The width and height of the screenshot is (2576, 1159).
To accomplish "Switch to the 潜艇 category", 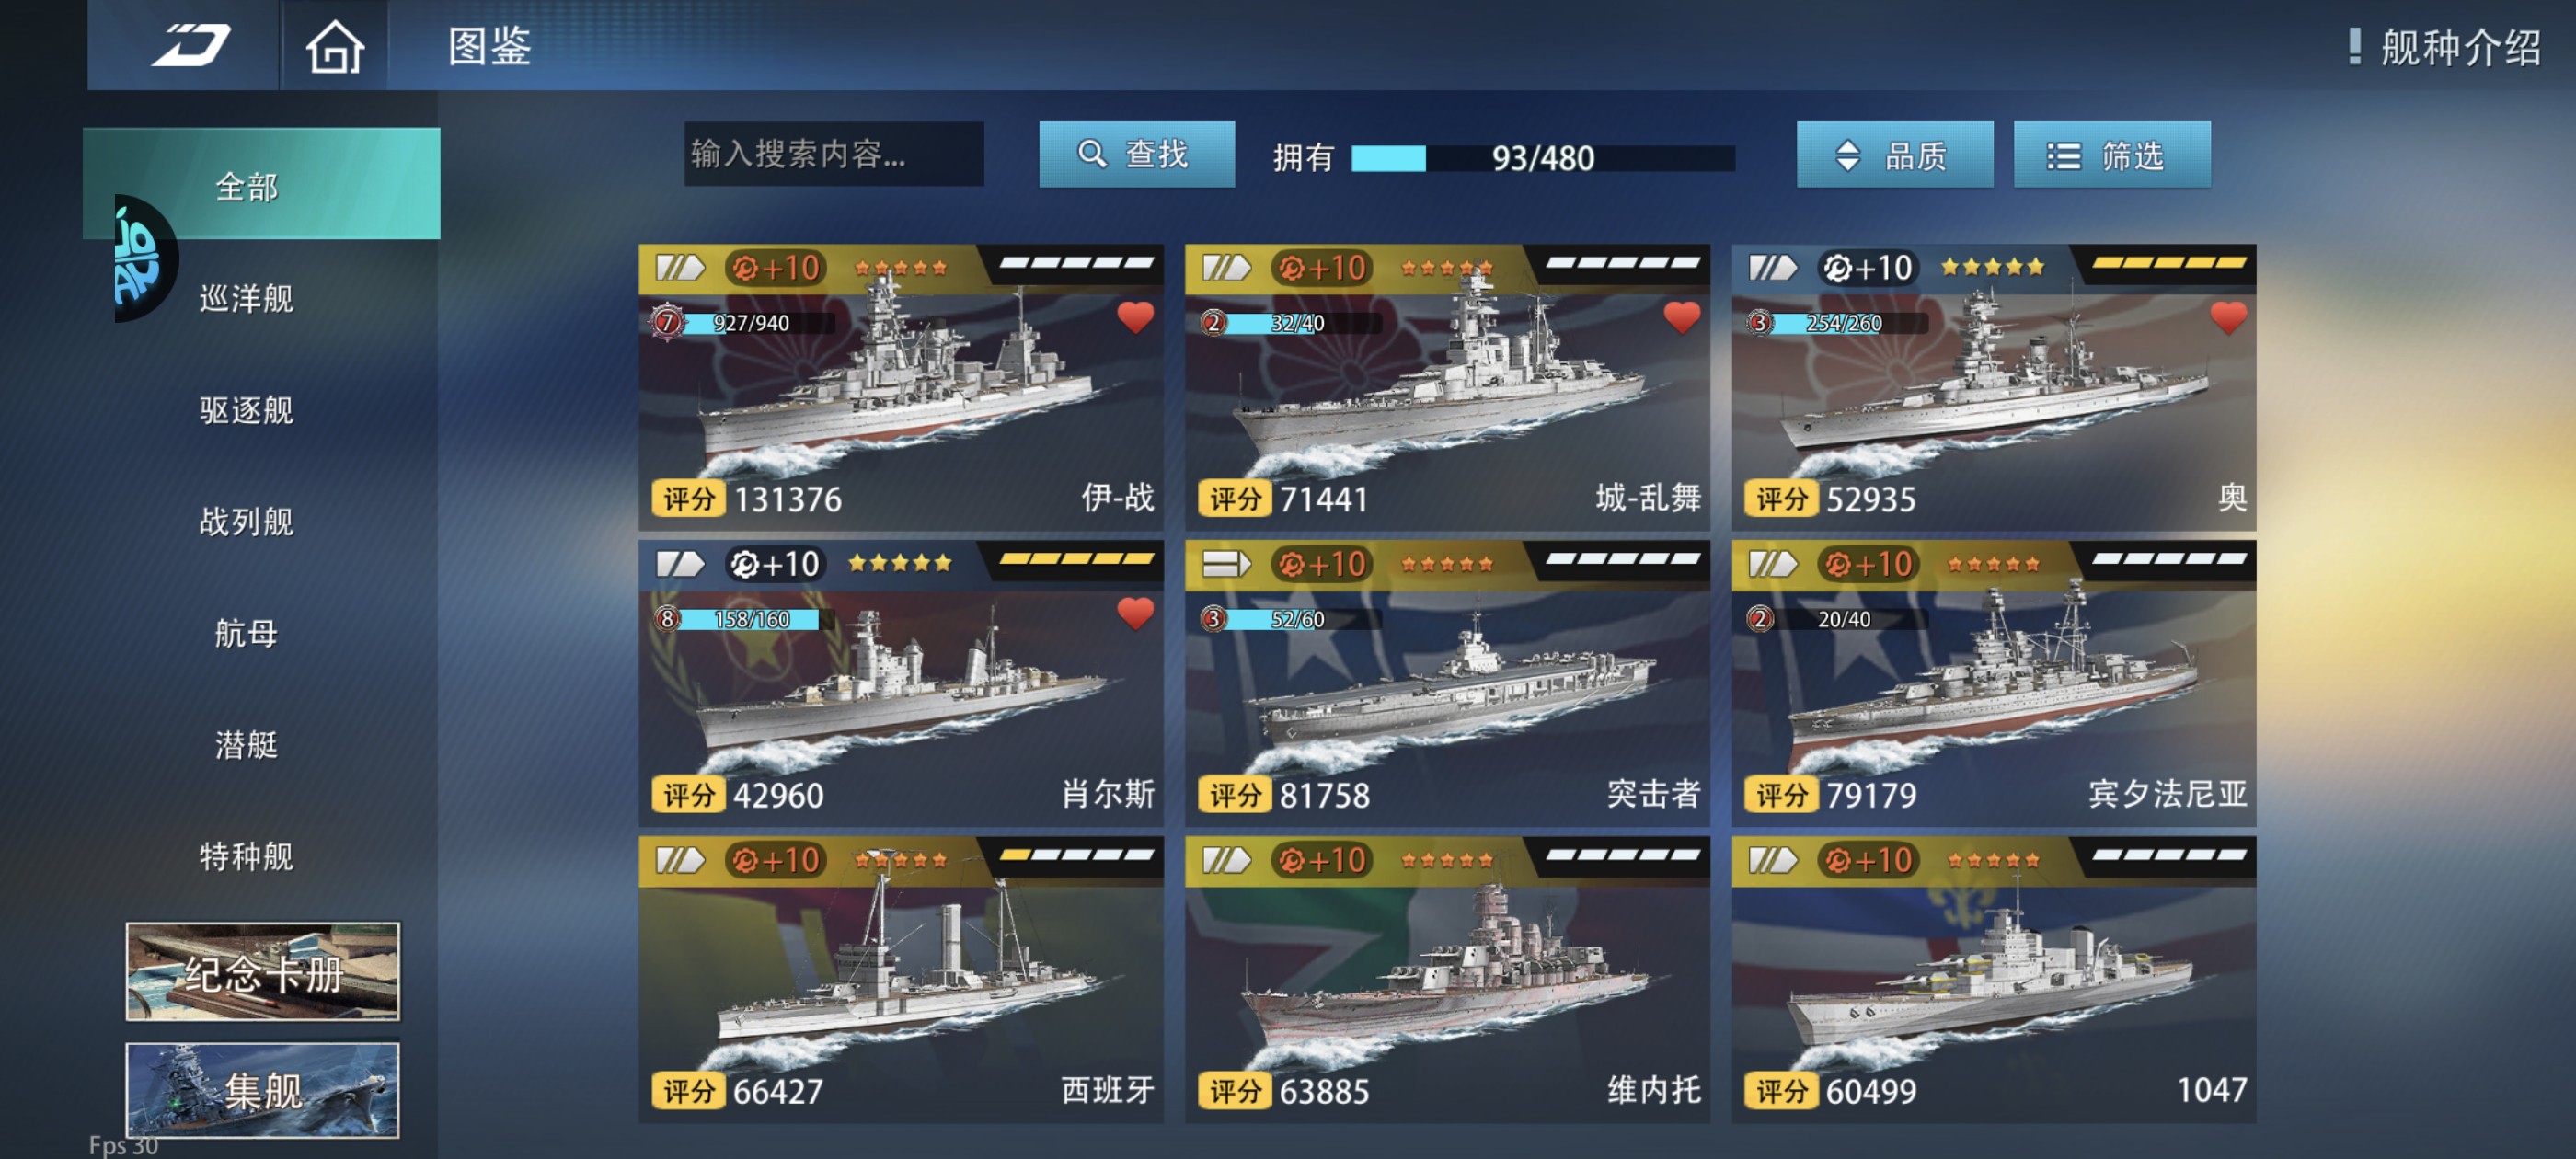I will 246,745.
